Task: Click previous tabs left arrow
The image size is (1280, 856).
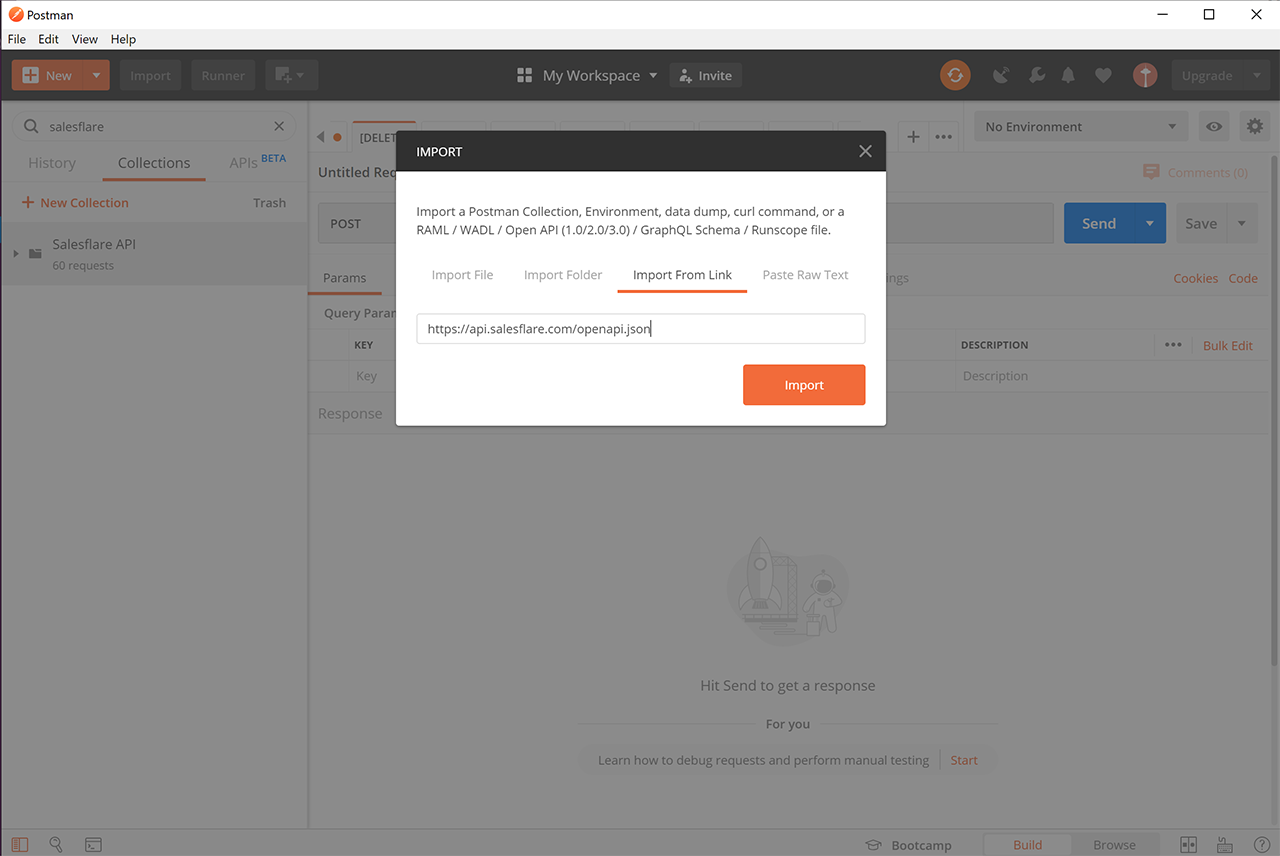Action: 321,137
